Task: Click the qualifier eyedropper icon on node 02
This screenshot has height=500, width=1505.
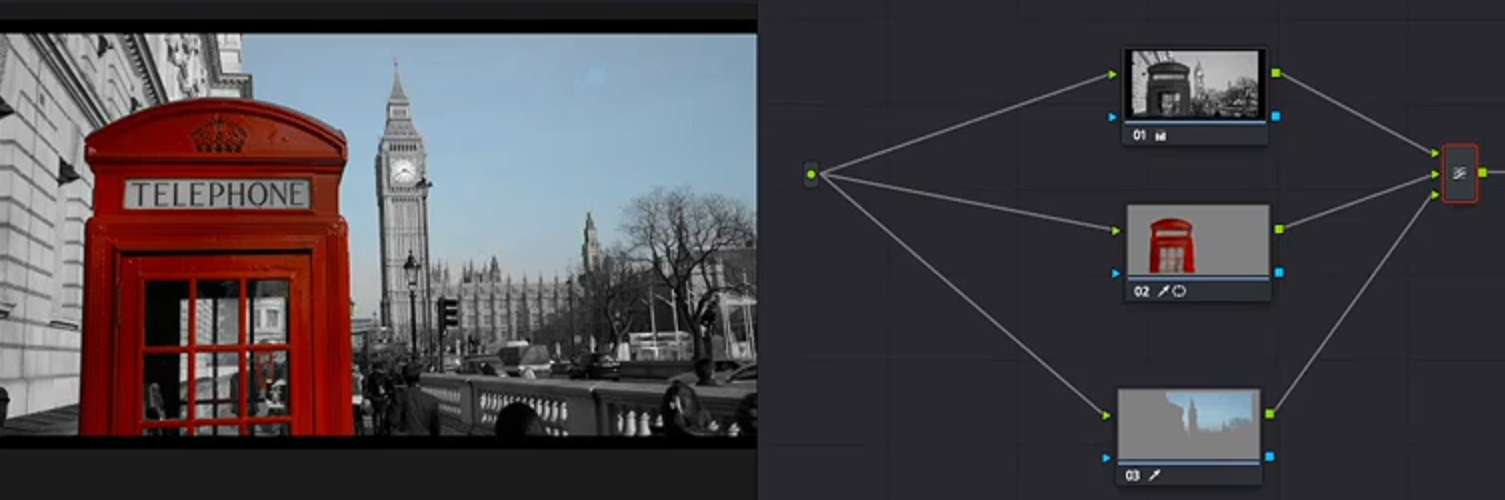Action: (1164, 292)
